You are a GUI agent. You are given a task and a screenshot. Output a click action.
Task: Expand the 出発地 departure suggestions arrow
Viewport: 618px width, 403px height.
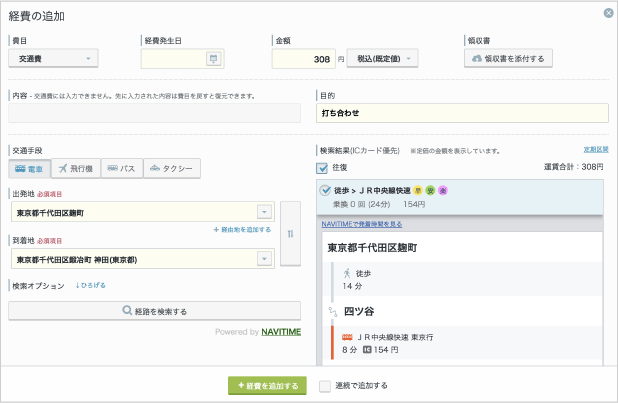click(x=264, y=212)
